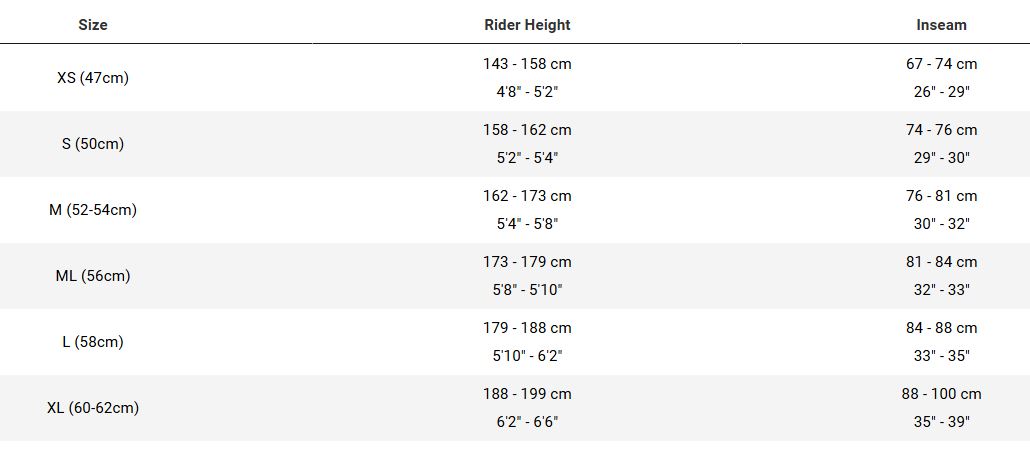This screenshot has height=450, width=1030.
Task: Click the 88 - 100 cm inseam value
Action: (x=941, y=394)
